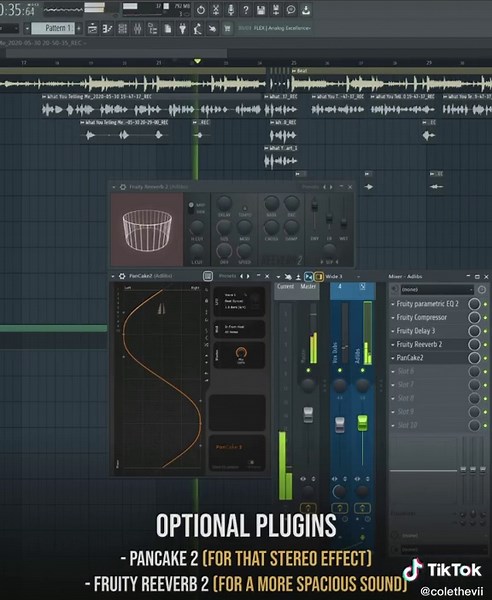Click the undo history circular arrow icon
This screenshot has height=600, width=492.
pyautogui.click(x=201, y=10)
